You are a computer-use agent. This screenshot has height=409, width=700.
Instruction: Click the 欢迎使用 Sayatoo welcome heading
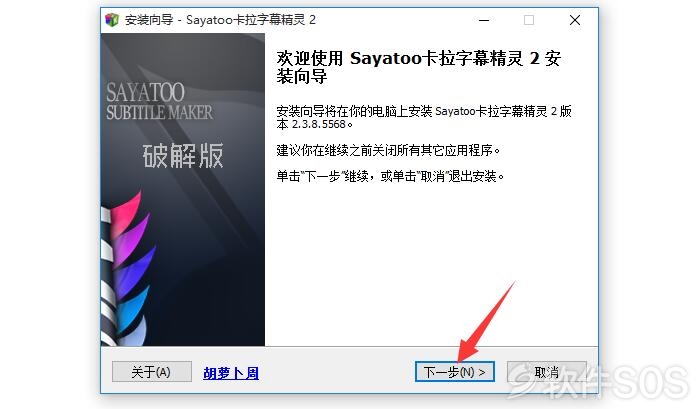point(418,67)
